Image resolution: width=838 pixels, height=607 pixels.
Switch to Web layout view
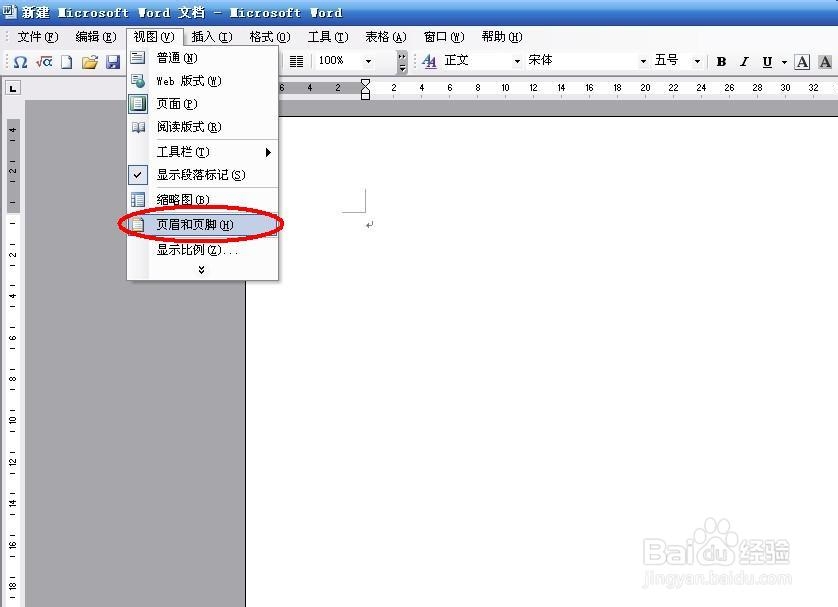tap(203, 81)
